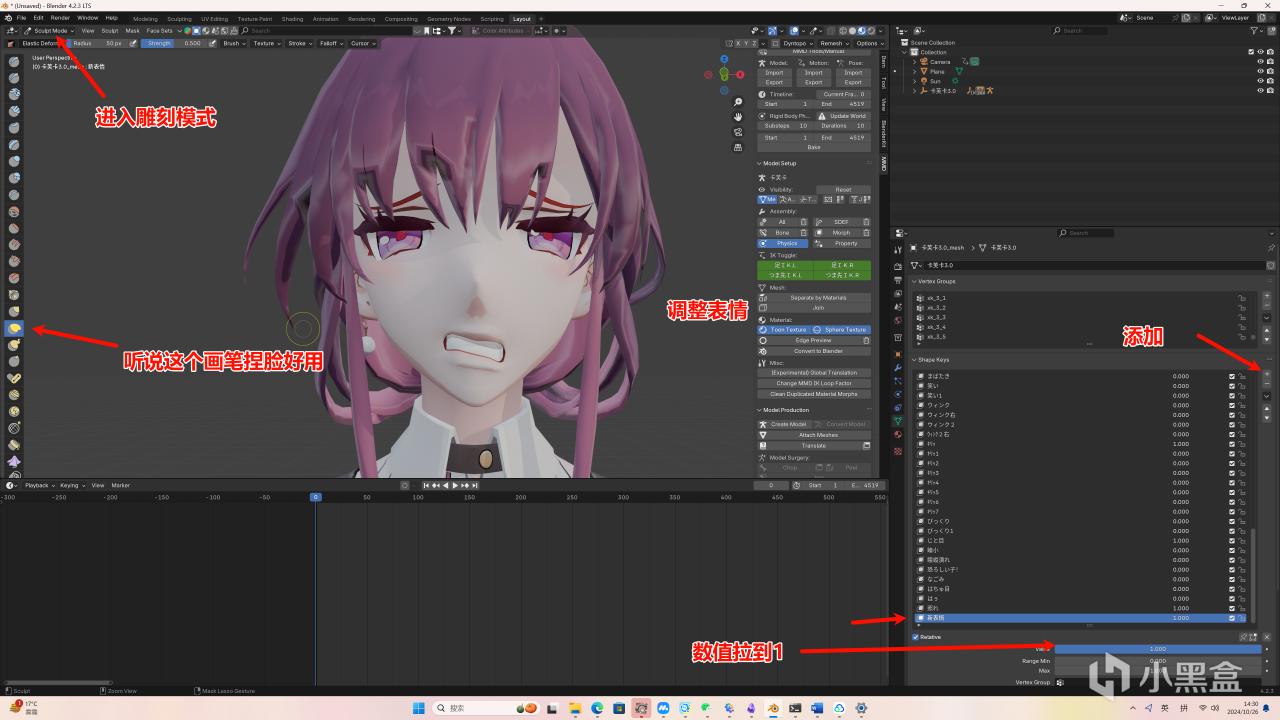Image resolution: width=1280 pixels, height=720 pixels.
Task: Open the Material properties tab
Action: [897, 434]
